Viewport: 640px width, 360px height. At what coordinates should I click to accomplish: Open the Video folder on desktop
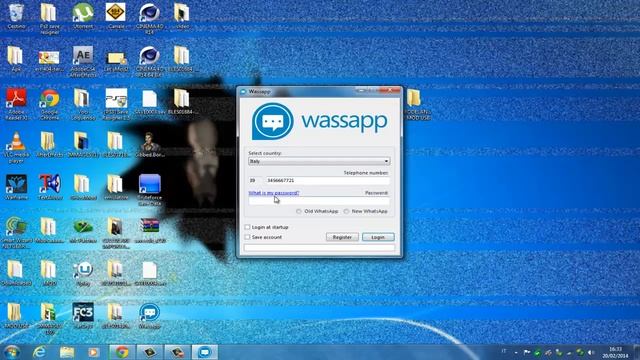182,16
